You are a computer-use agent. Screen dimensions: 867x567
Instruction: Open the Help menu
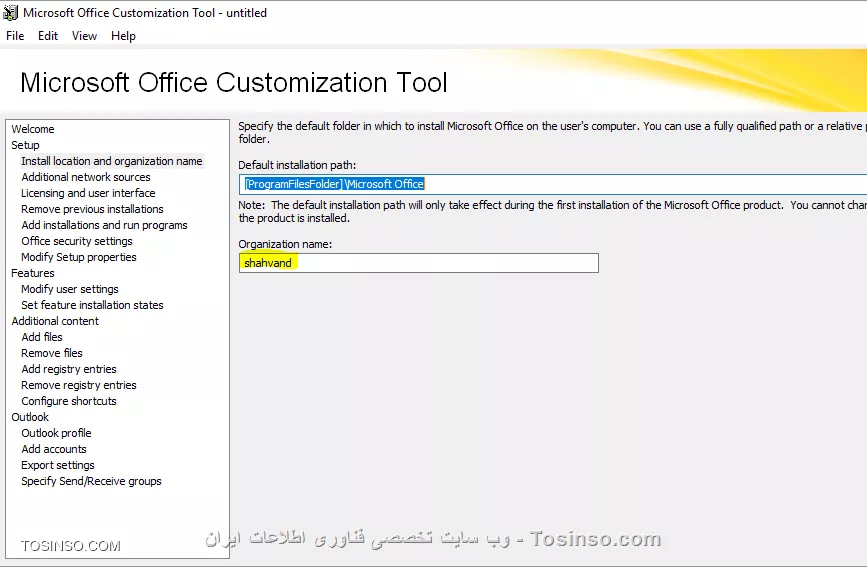click(x=123, y=36)
